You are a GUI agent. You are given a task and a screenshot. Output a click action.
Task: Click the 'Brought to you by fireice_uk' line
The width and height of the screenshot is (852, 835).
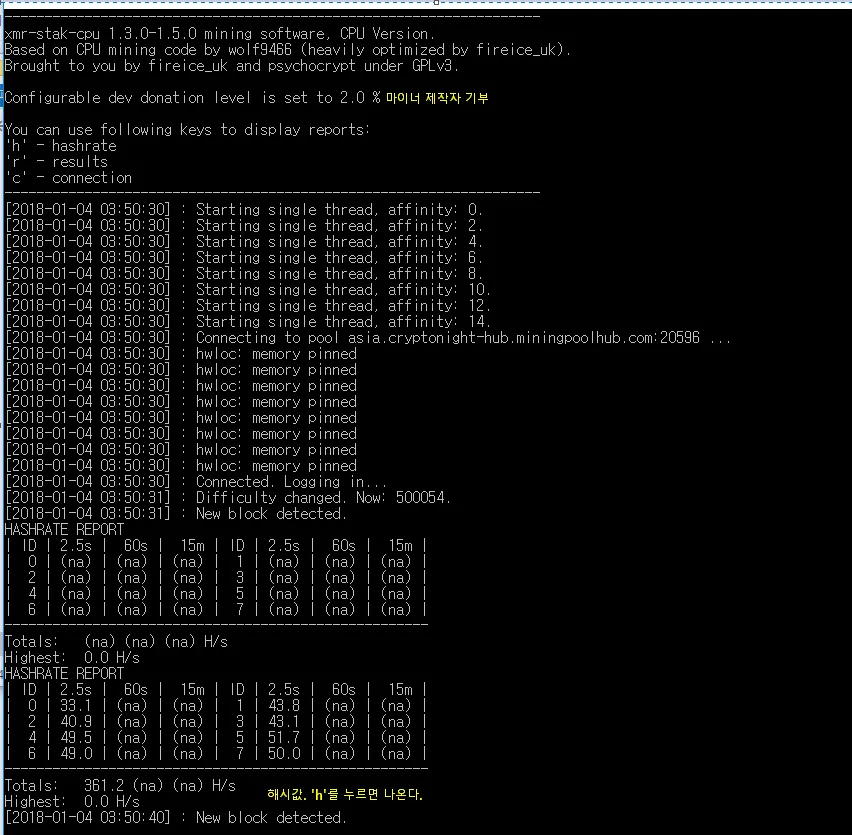point(231,66)
